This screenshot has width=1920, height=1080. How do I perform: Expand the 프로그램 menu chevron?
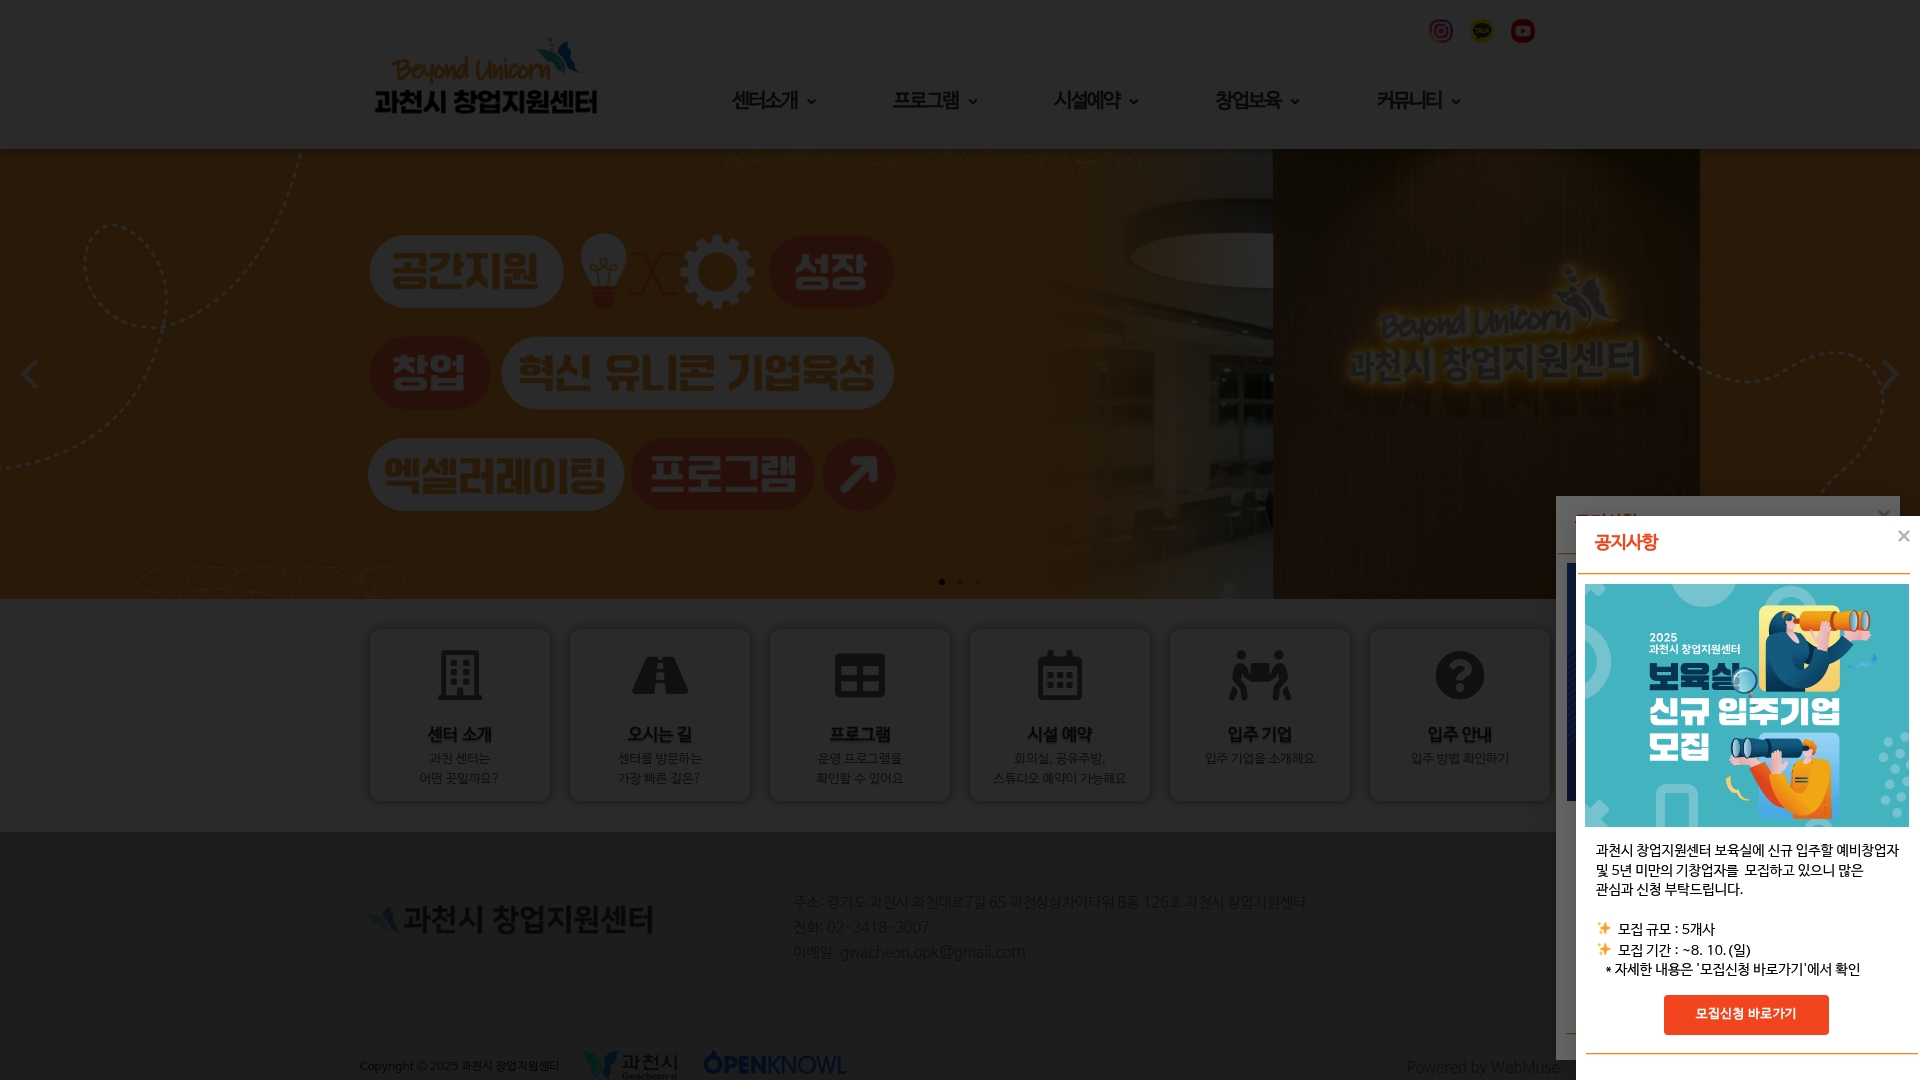(x=973, y=102)
